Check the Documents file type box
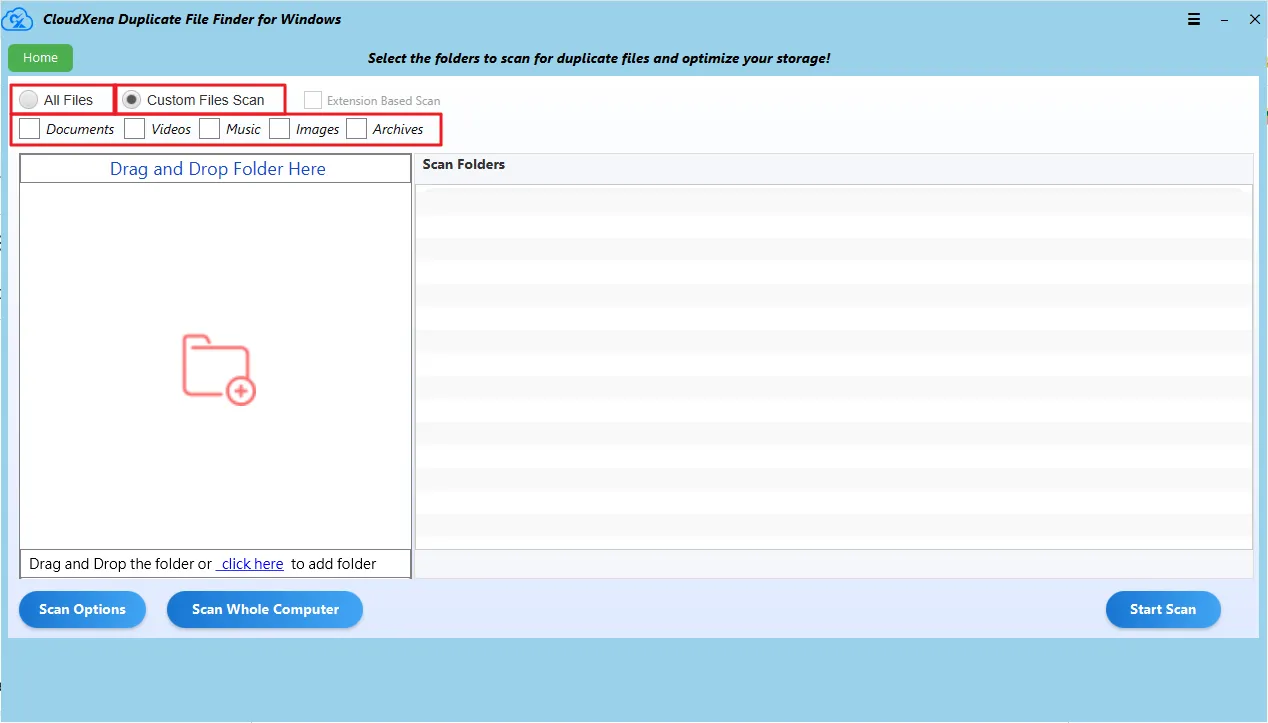The width and height of the screenshot is (1268, 723). [x=30, y=129]
